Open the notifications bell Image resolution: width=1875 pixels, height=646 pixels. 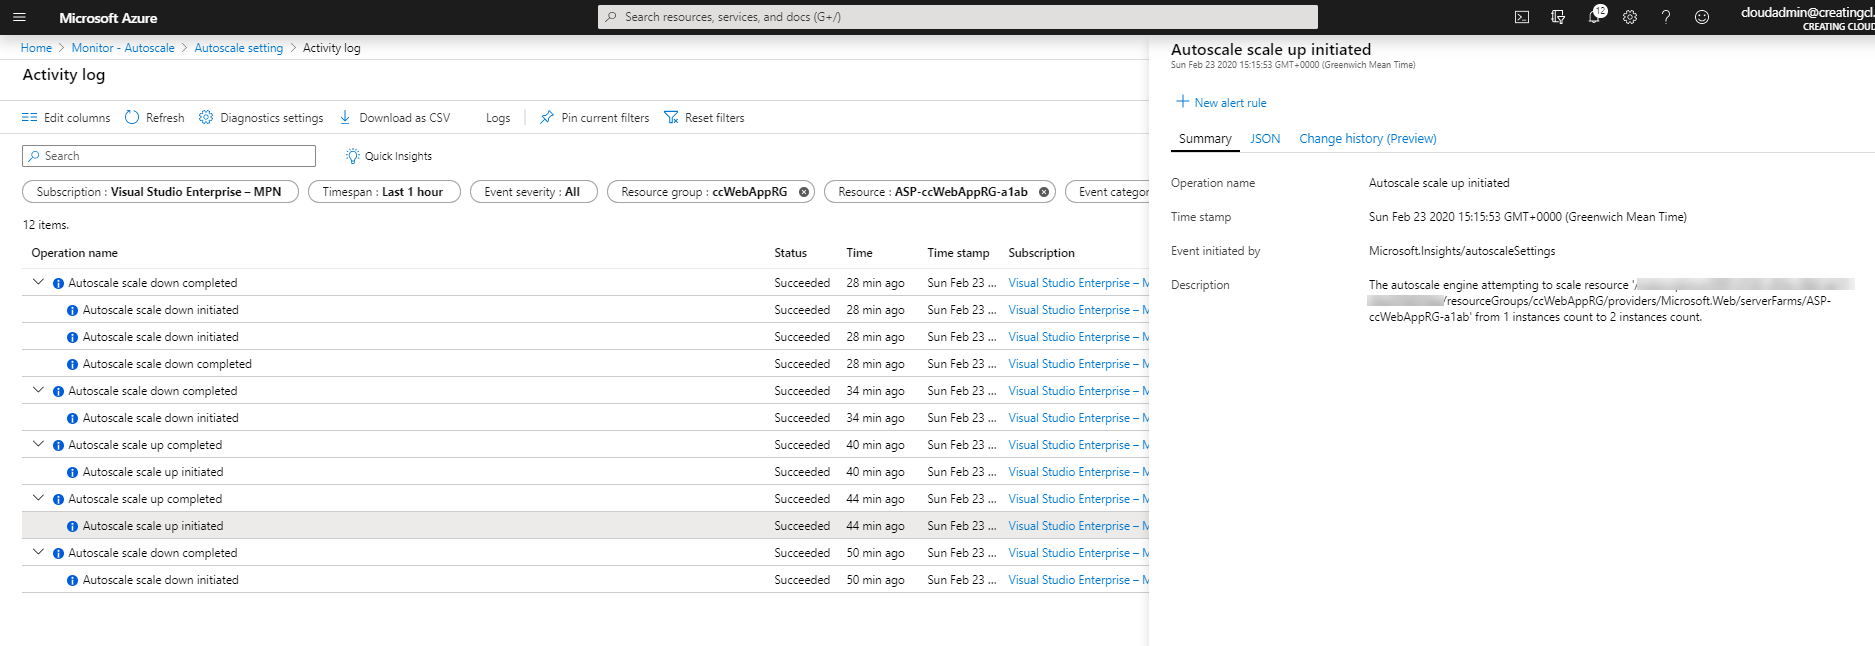tap(1594, 17)
